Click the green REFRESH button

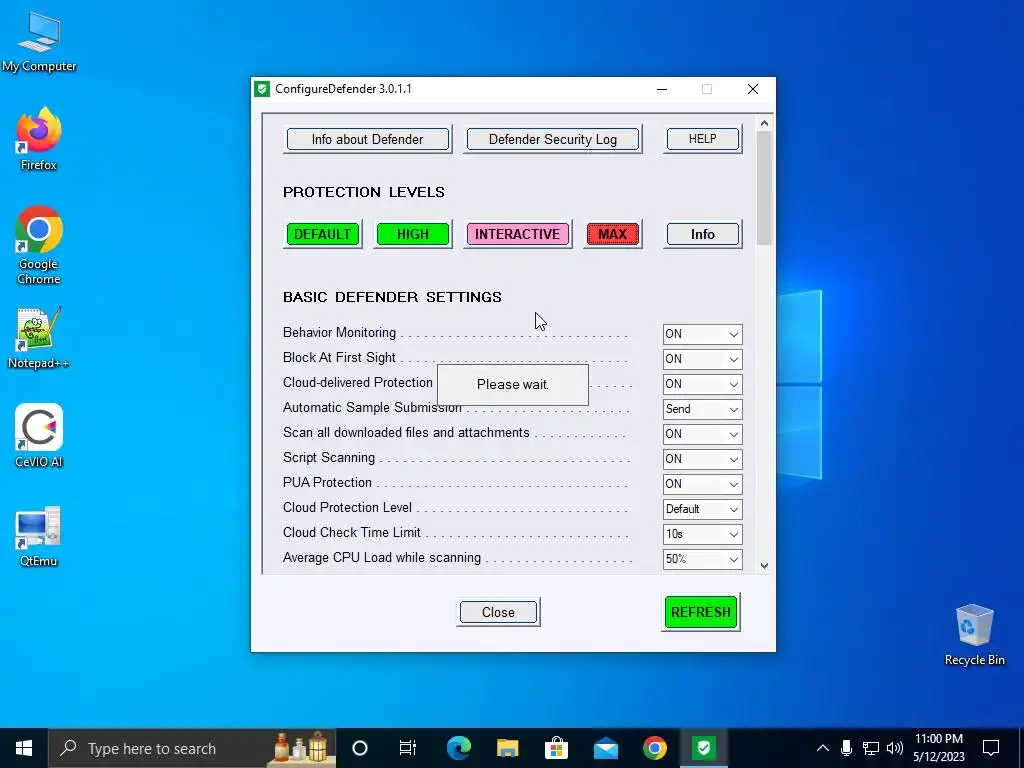(x=701, y=612)
